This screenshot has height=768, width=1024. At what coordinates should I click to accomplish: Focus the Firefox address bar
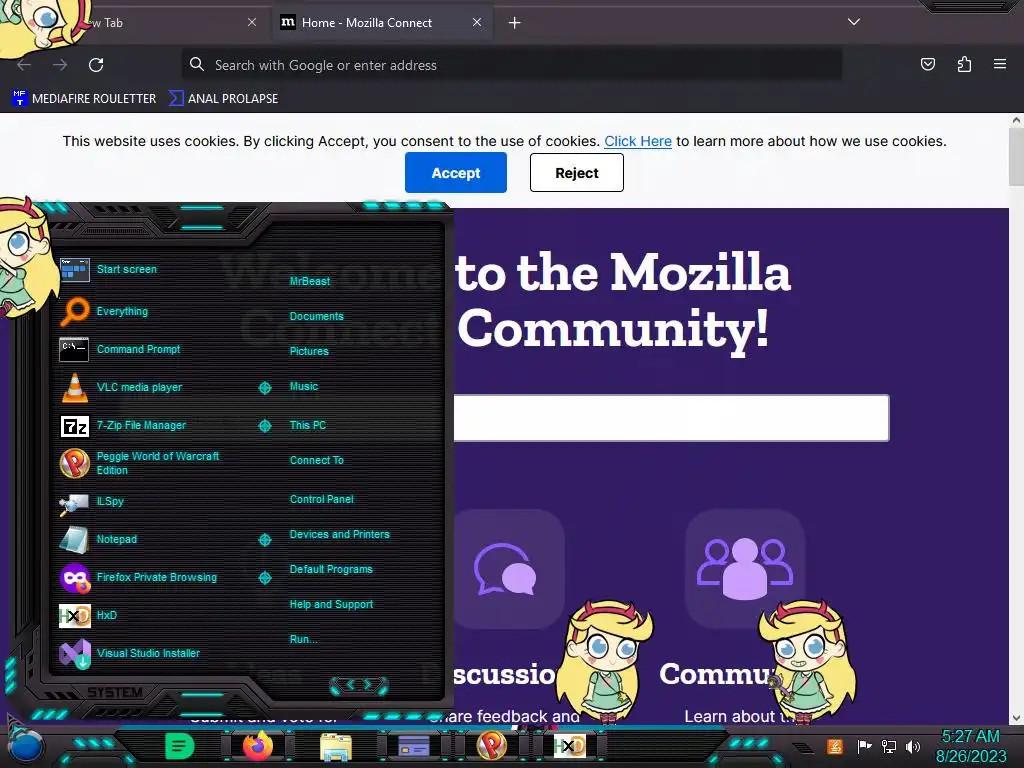(x=512, y=65)
